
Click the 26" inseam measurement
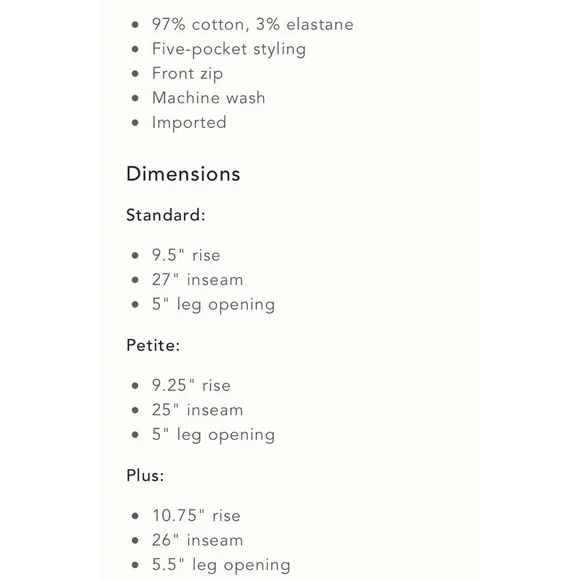[198, 540]
